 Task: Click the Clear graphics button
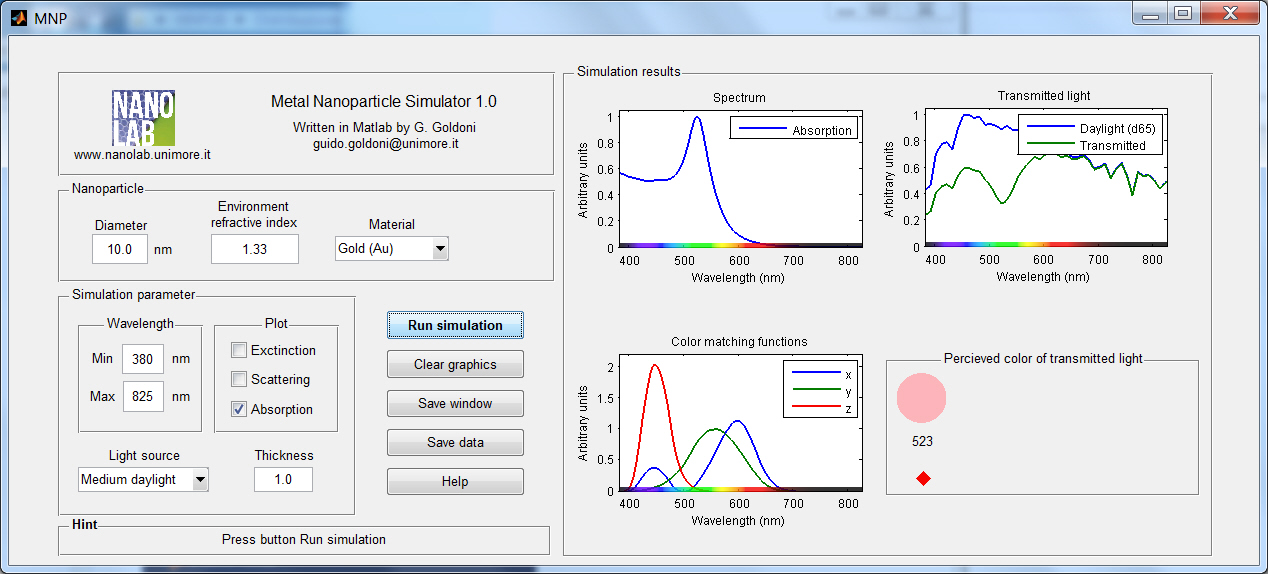455,364
